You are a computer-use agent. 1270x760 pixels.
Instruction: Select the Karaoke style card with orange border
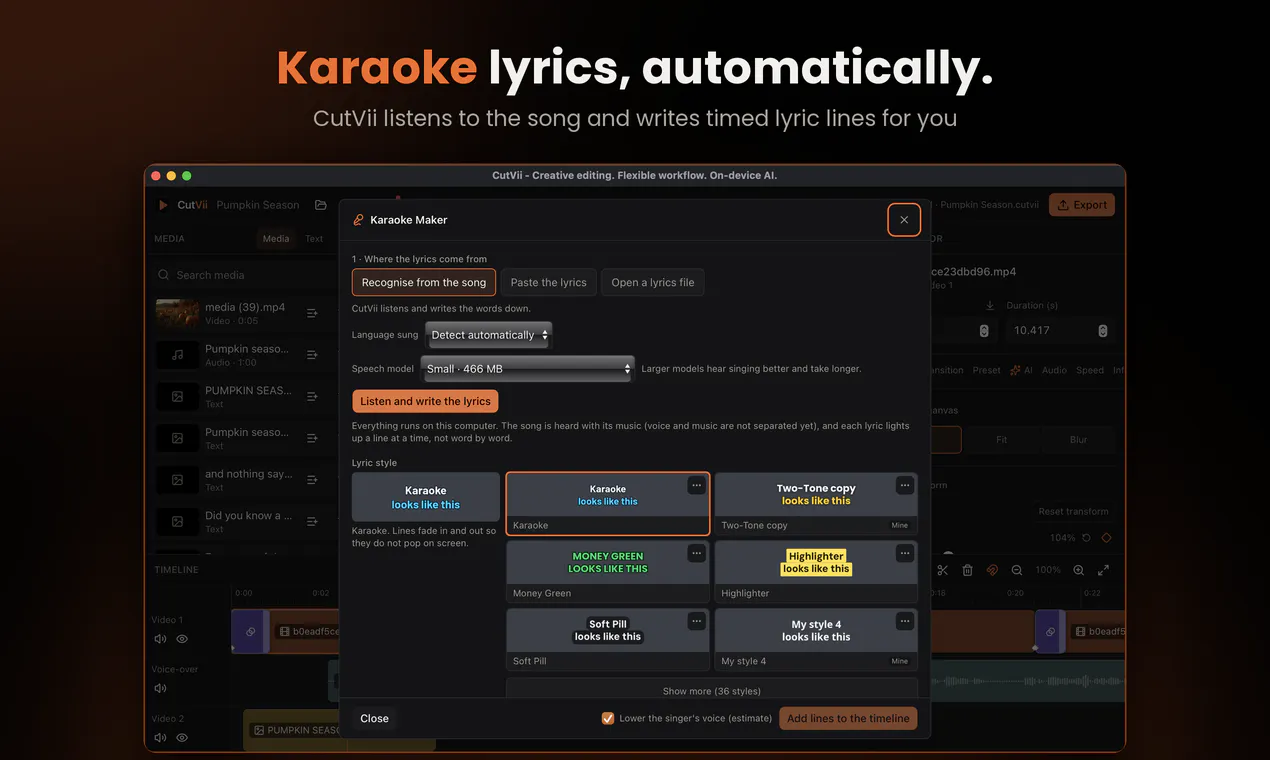click(608, 504)
